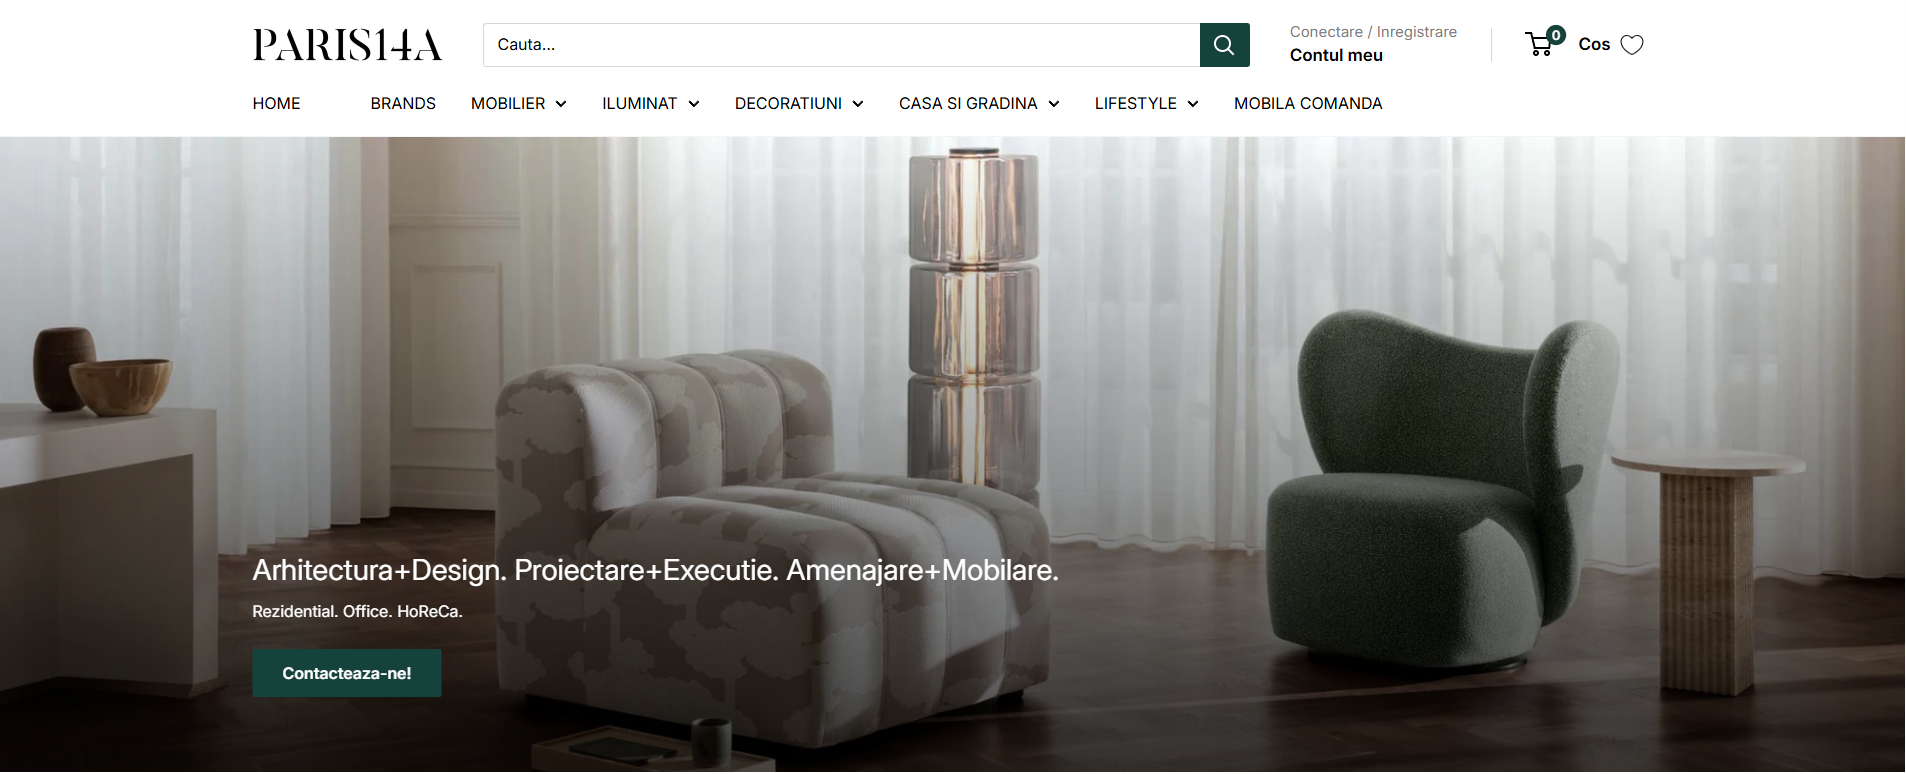Open the Contul meu account link

(1336, 56)
